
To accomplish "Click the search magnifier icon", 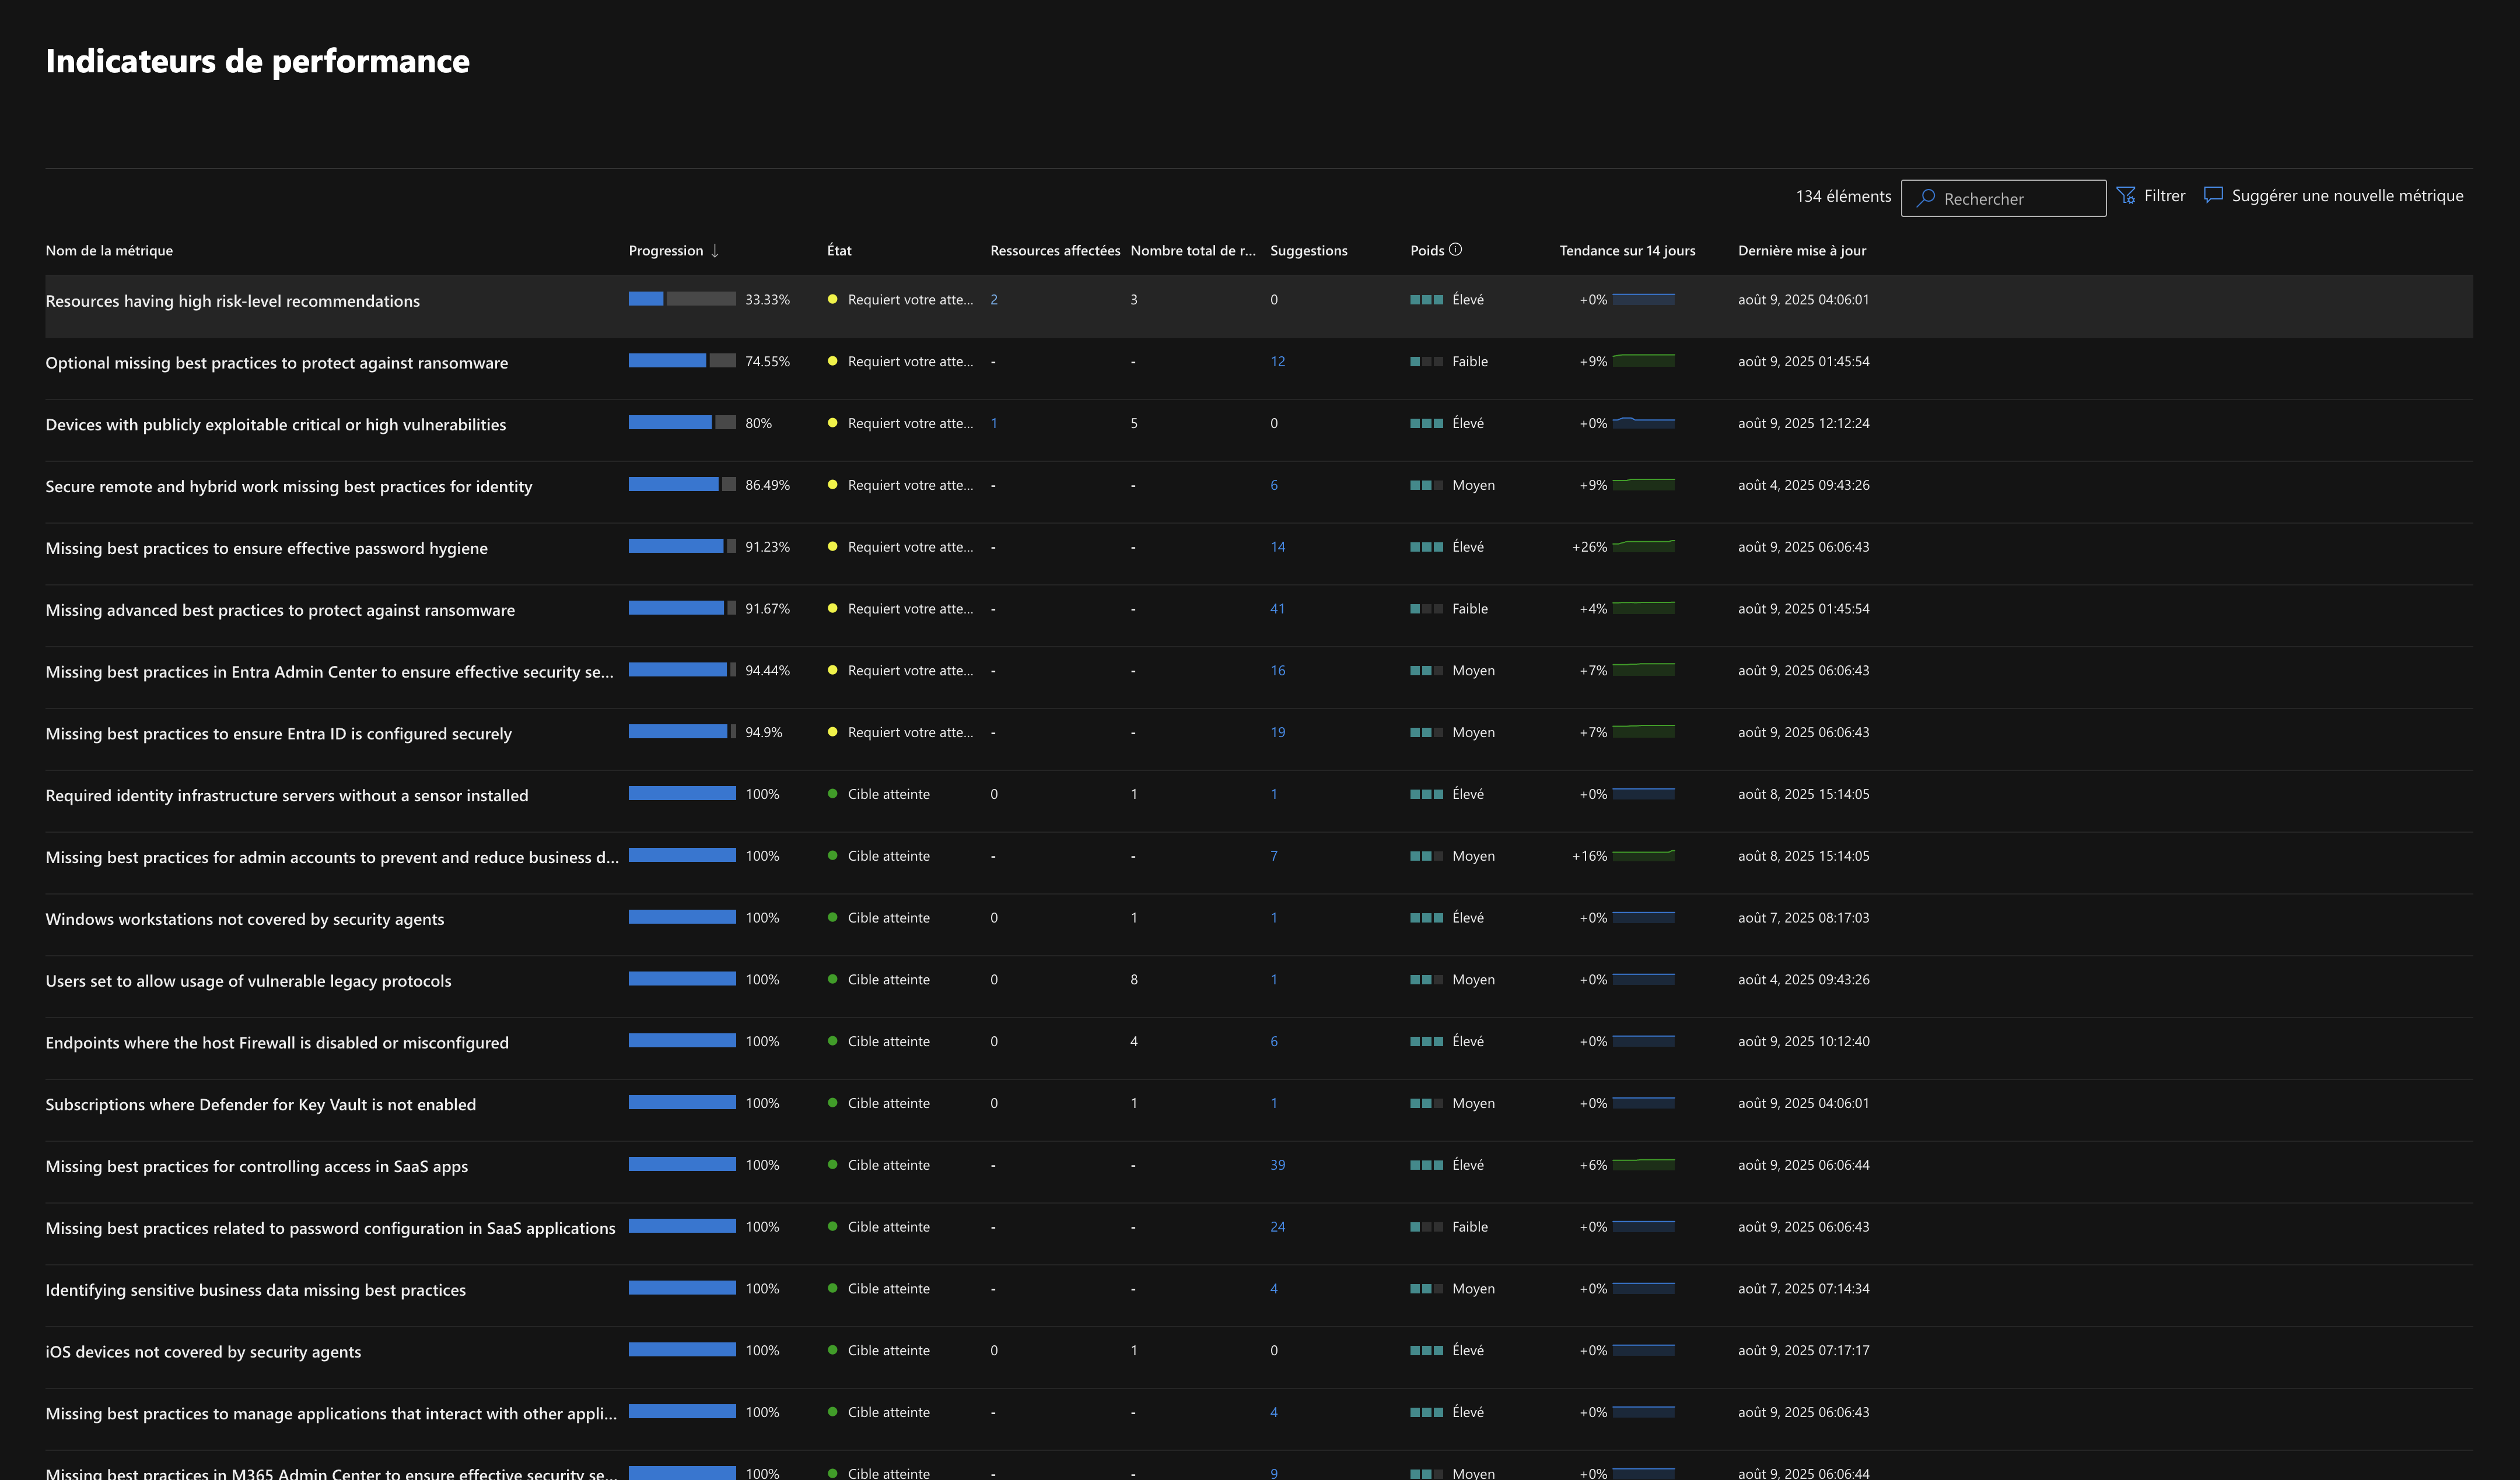I will [x=1925, y=198].
